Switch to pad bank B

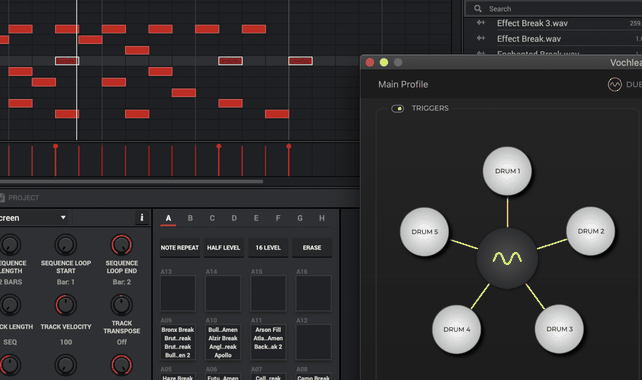(x=190, y=218)
